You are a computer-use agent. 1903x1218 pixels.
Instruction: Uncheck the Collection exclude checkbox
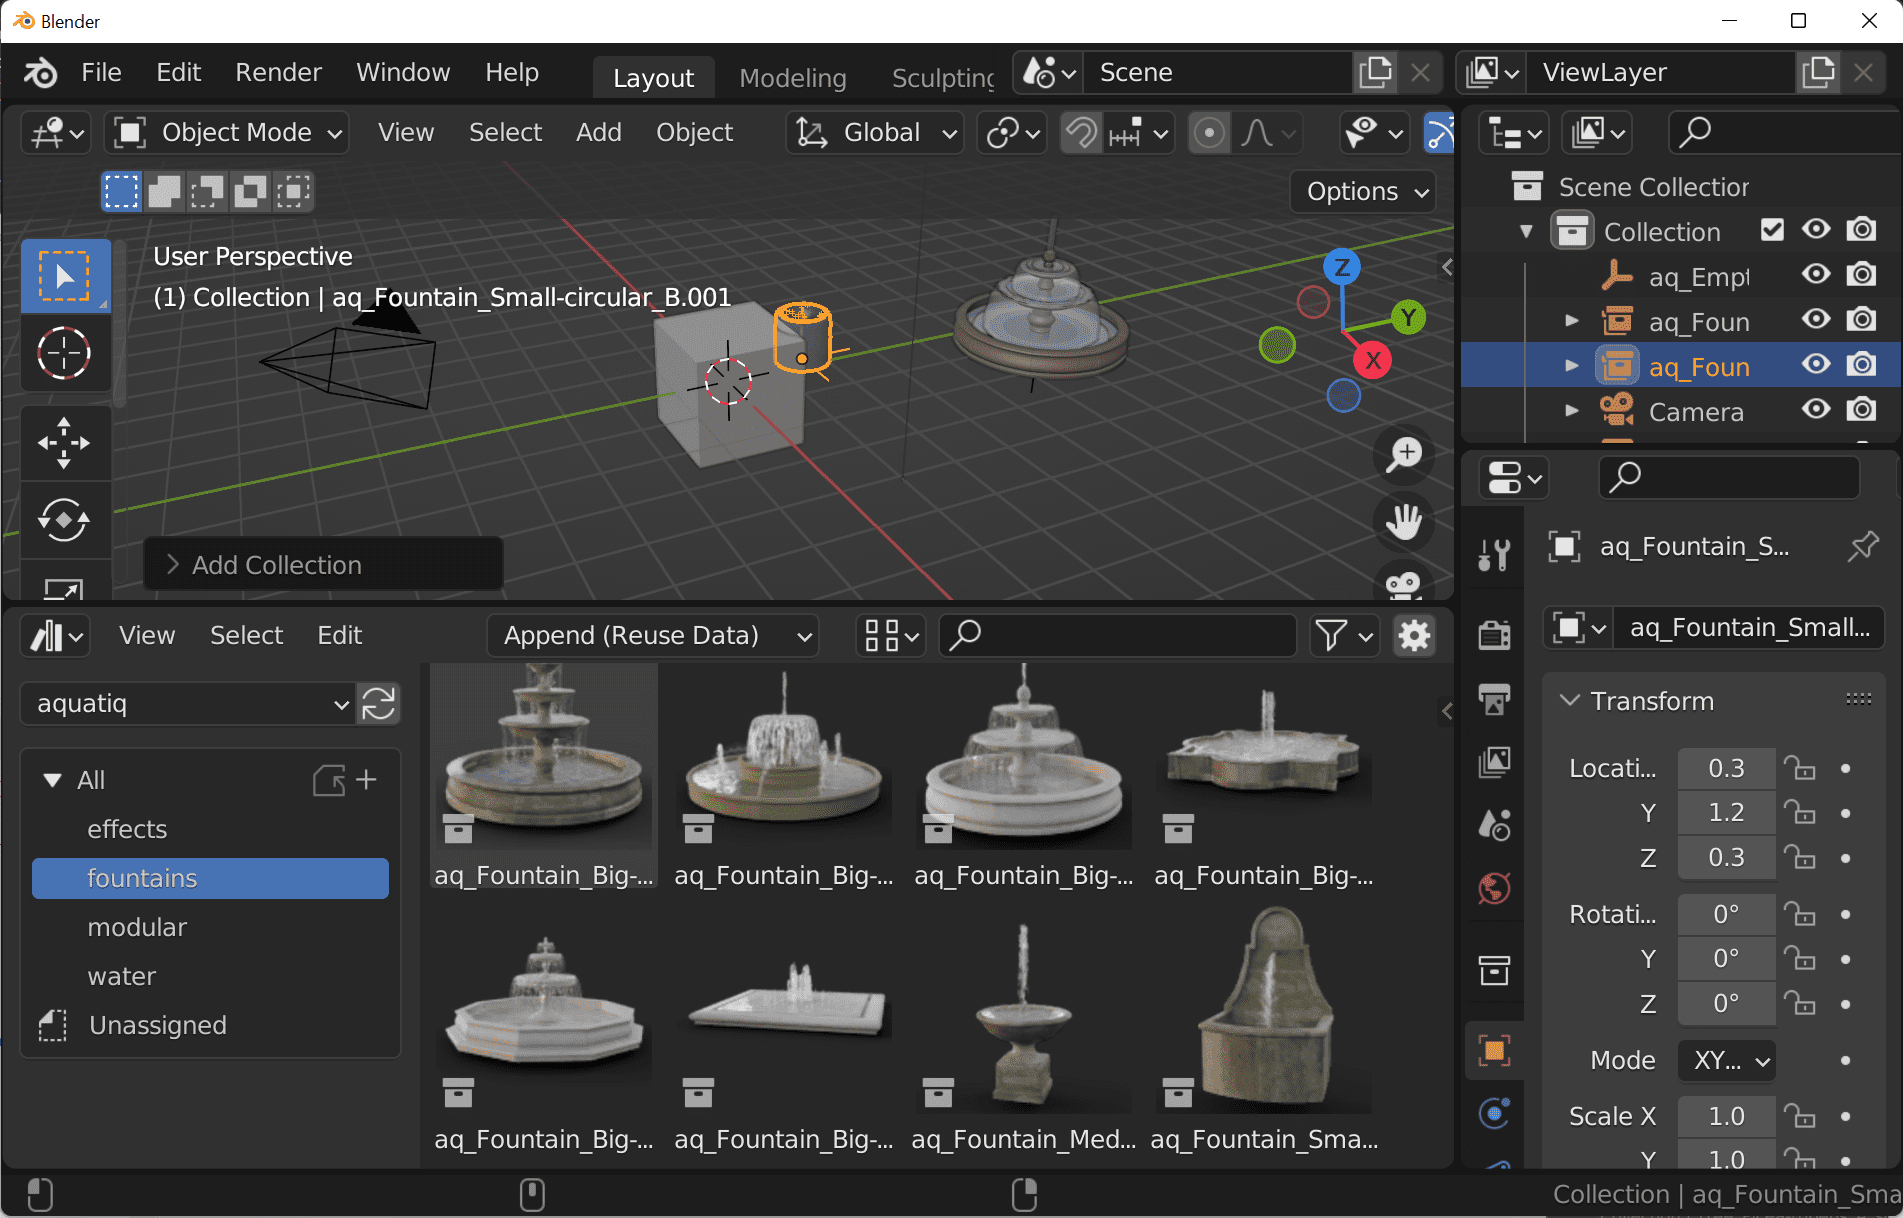pos(1772,231)
